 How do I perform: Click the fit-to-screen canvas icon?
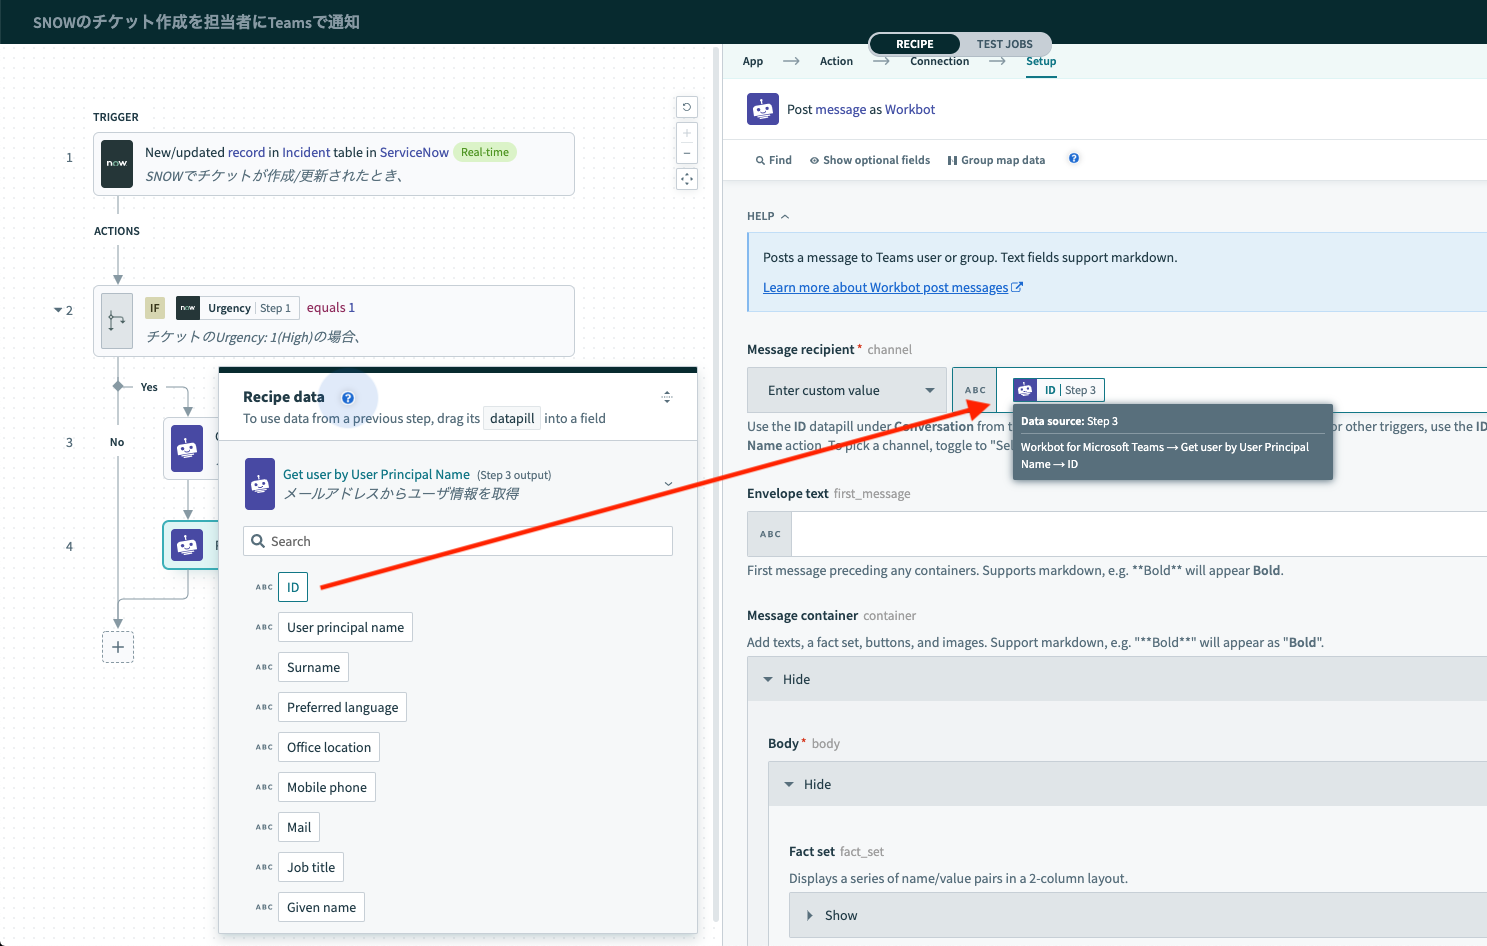(x=687, y=179)
